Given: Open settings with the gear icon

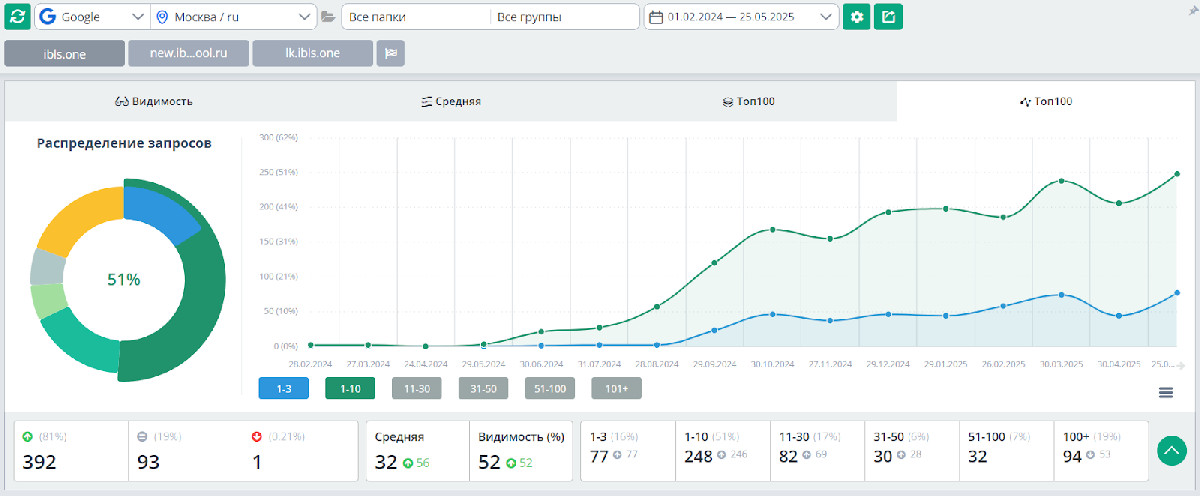Looking at the screenshot, I should pos(856,17).
